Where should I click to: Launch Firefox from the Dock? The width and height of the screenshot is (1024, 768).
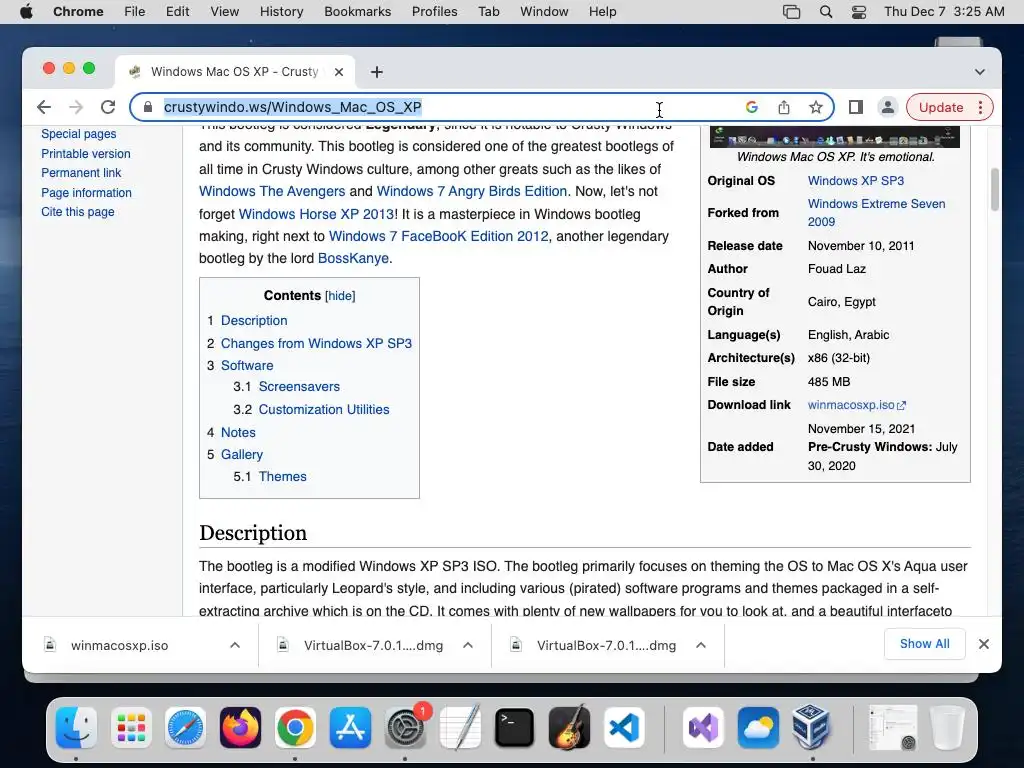pos(240,728)
